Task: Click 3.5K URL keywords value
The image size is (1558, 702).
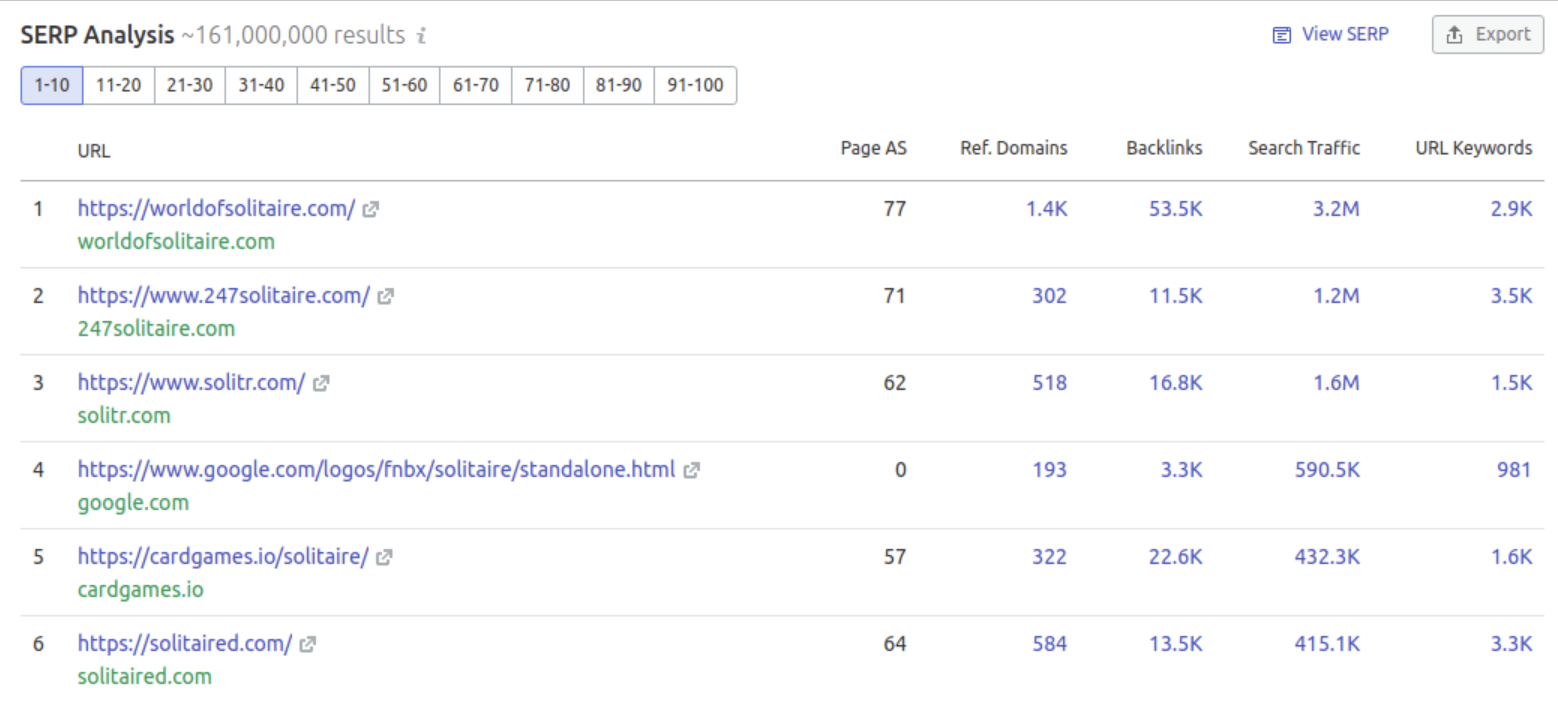Action: pos(1512,296)
